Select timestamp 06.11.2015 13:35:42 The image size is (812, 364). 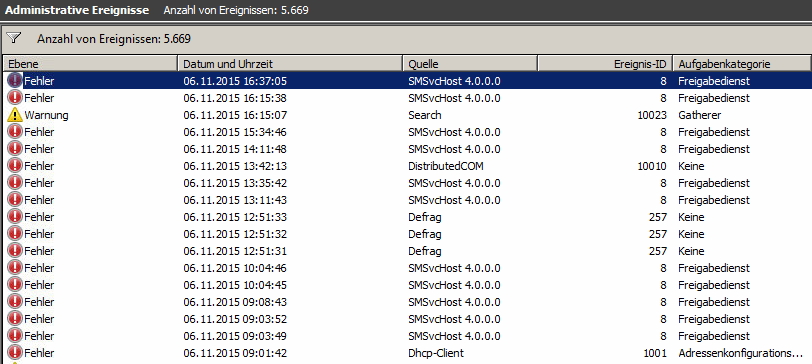coord(235,183)
